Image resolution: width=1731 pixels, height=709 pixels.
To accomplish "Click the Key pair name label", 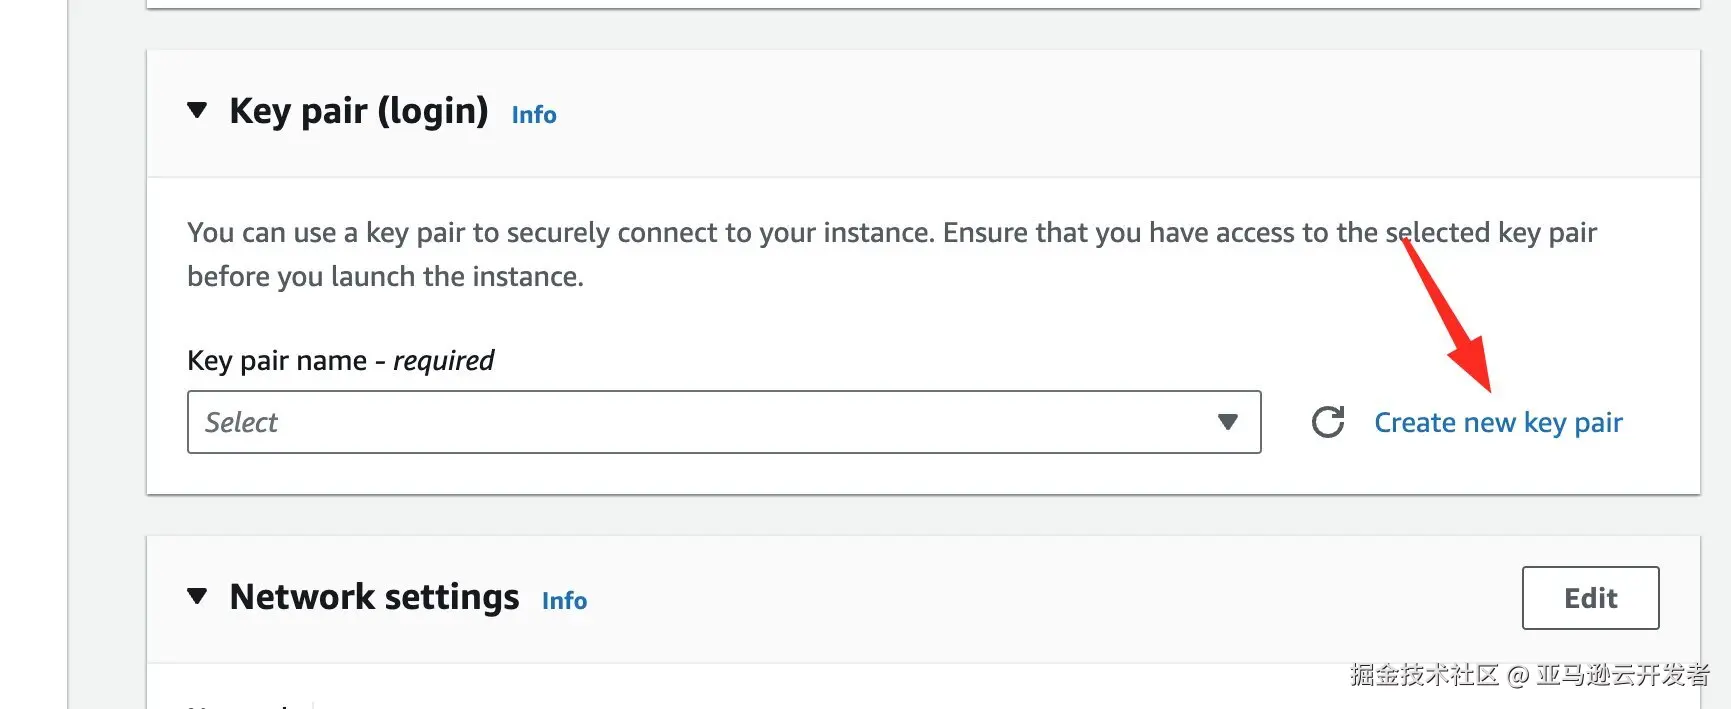I will coord(277,360).
